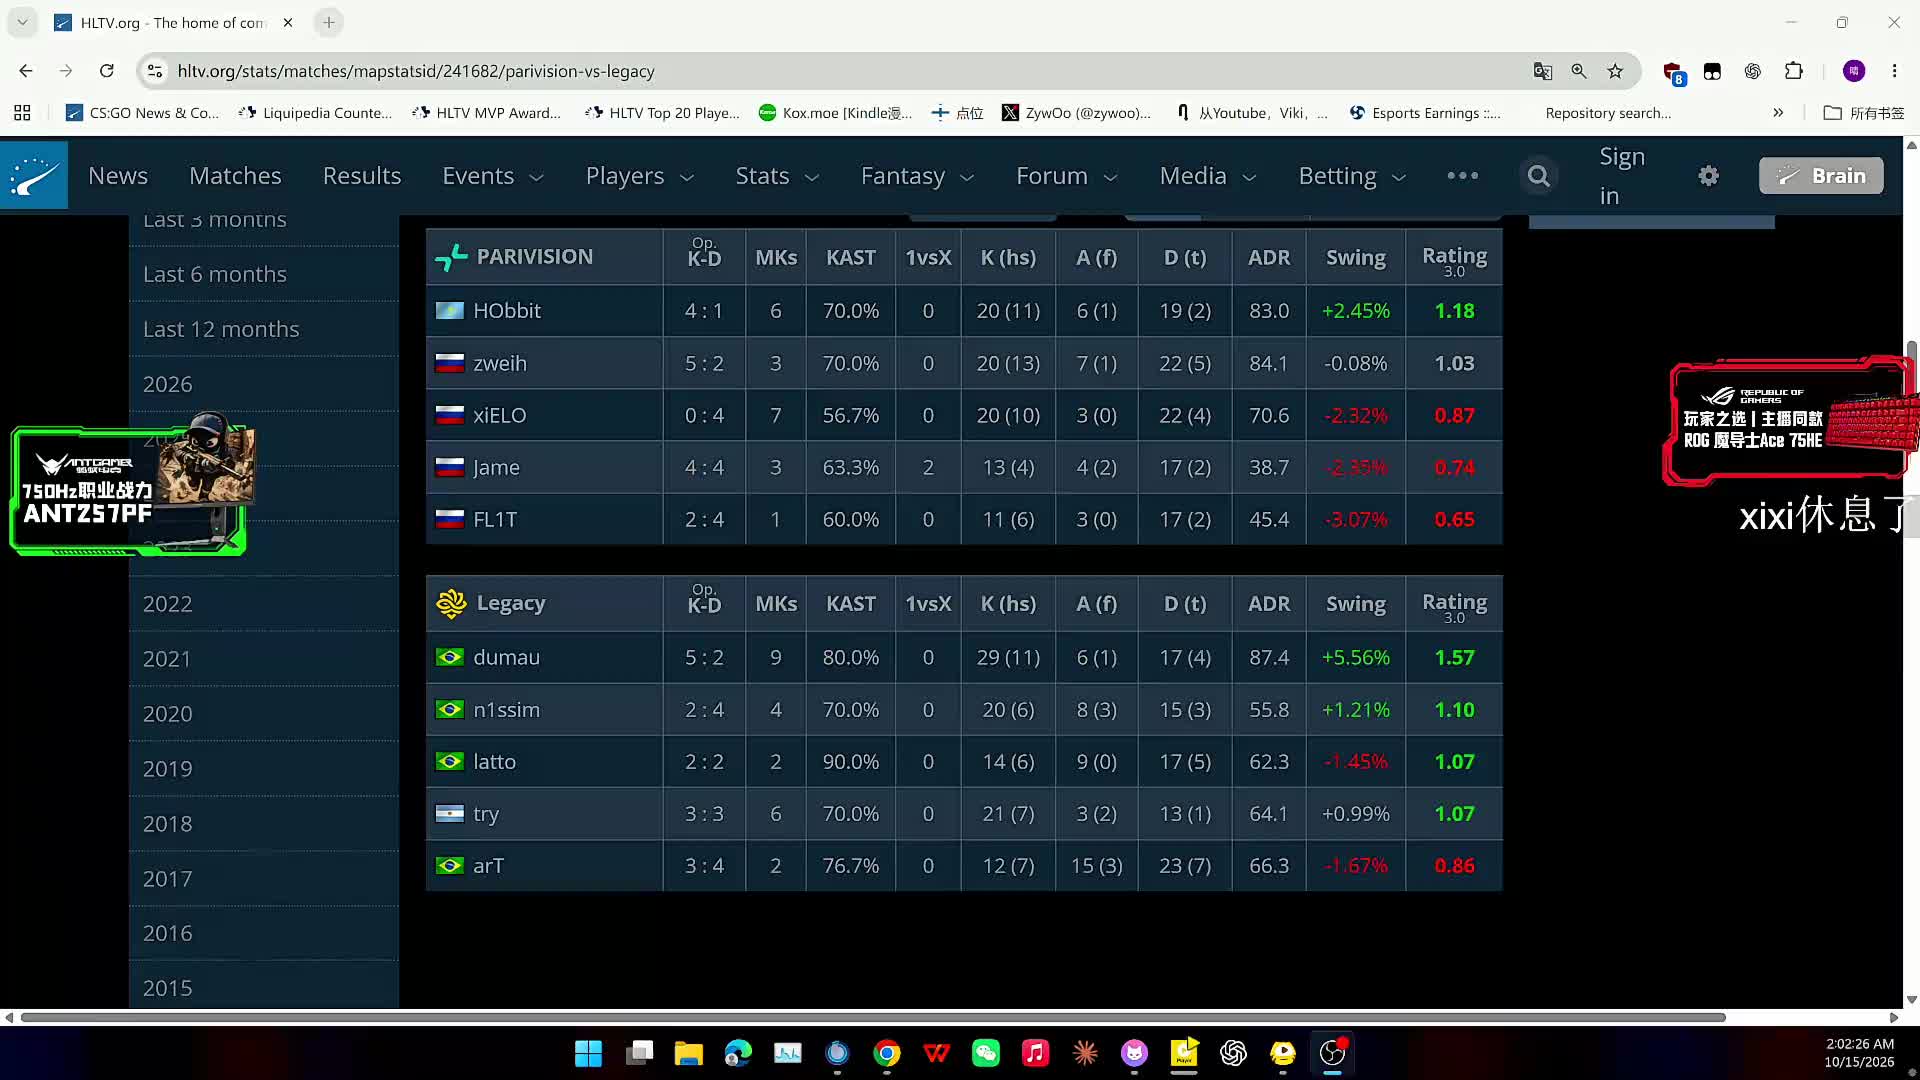
Task: Open the HLTV Top 20 Players bookmark
Action: click(662, 113)
